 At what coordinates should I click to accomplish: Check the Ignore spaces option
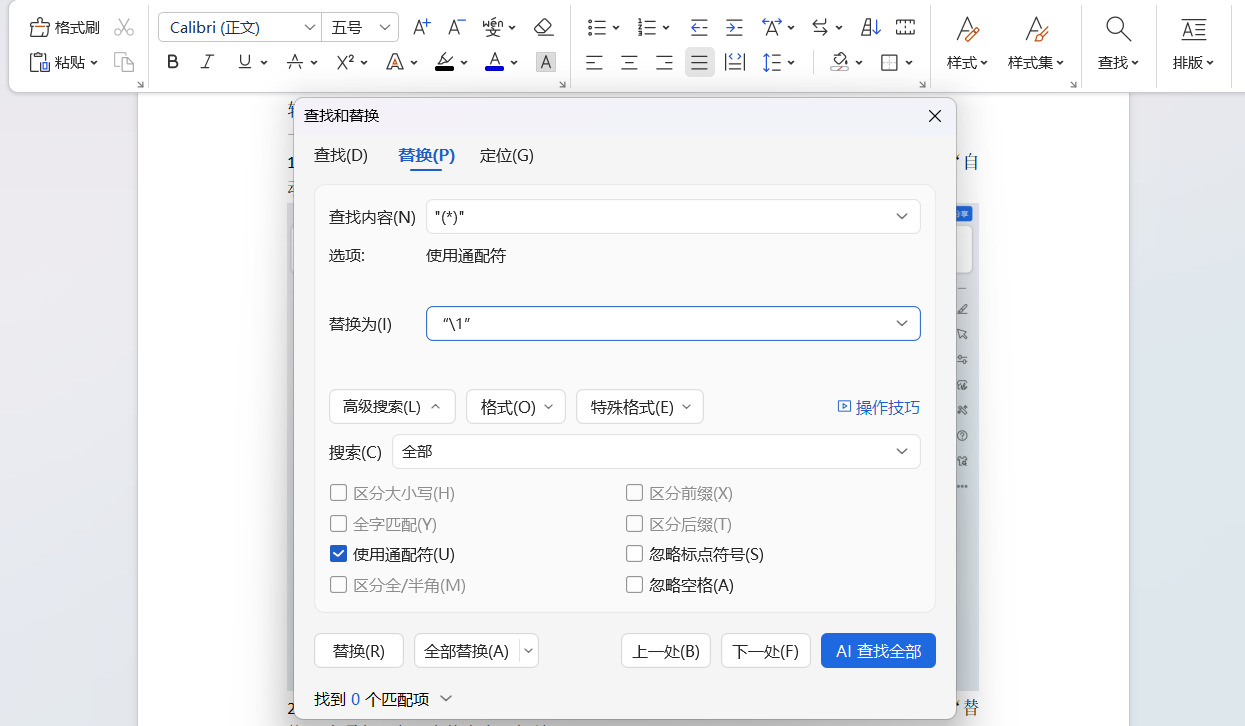point(634,585)
